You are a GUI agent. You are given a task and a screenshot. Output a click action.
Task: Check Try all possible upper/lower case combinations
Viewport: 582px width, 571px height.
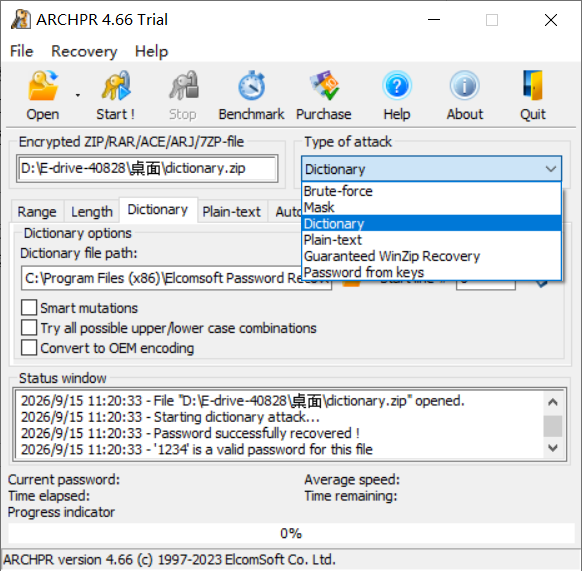tap(29, 328)
